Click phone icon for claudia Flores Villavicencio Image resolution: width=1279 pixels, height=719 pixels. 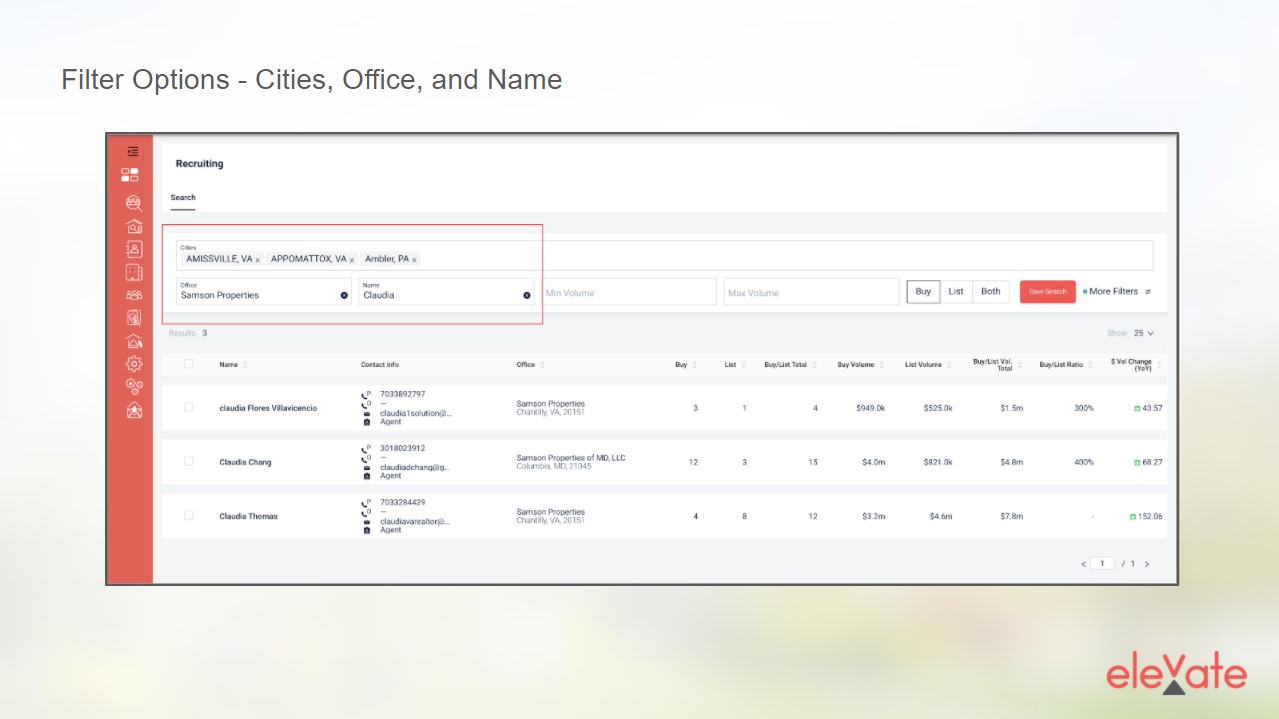point(366,394)
